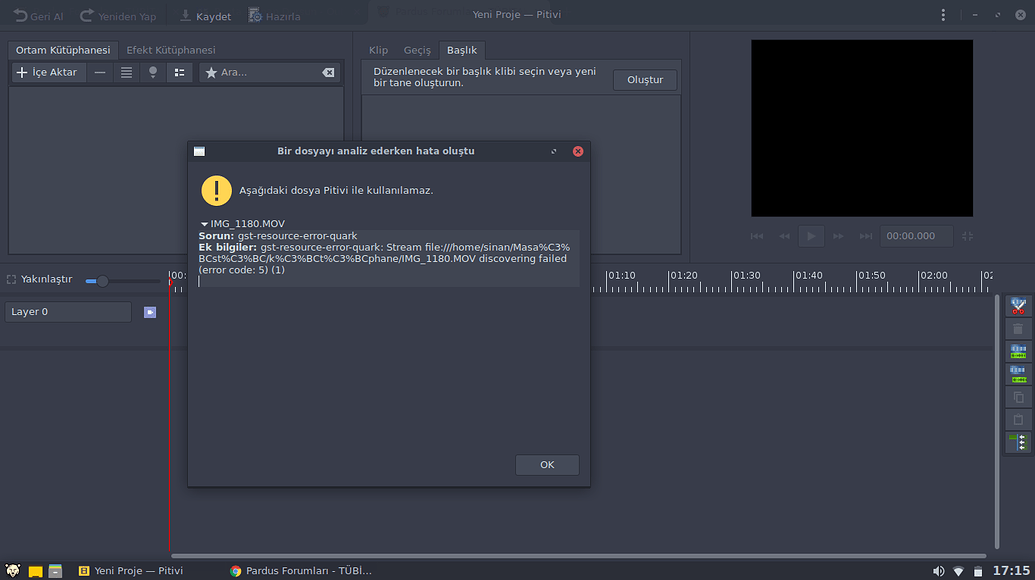This screenshot has width=1035, height=580.
Task: Toggle list view in media library
Action: (125, 71)
